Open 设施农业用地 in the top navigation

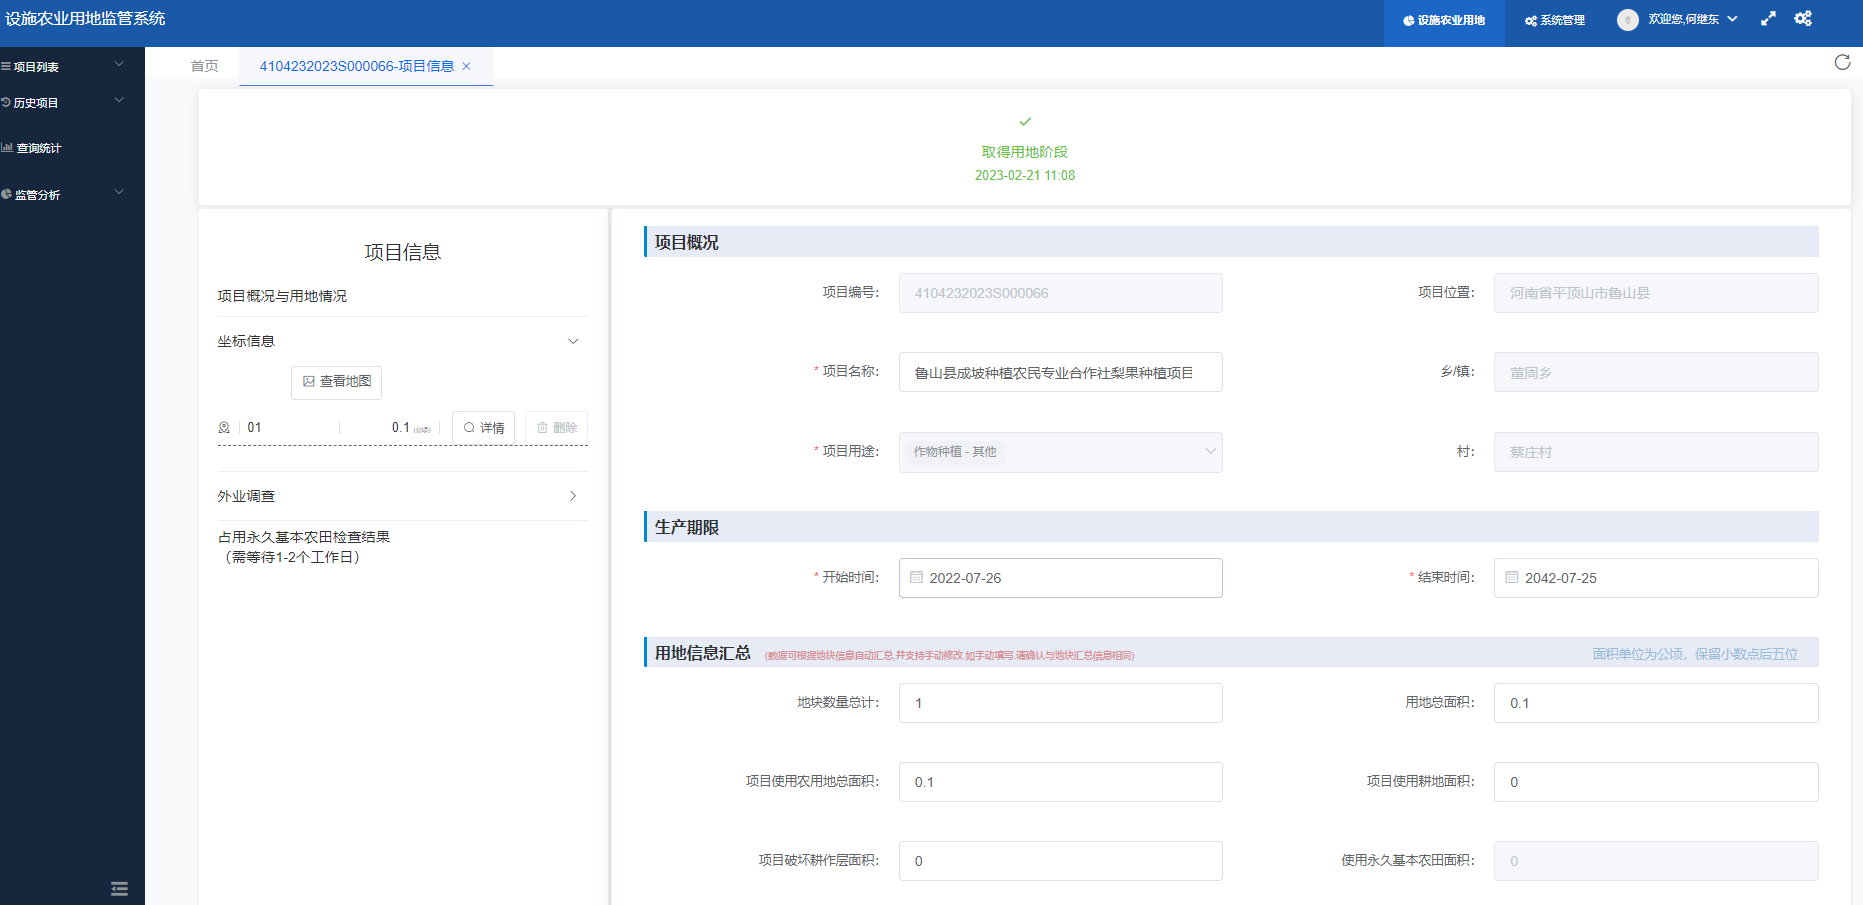(1444, 20)
